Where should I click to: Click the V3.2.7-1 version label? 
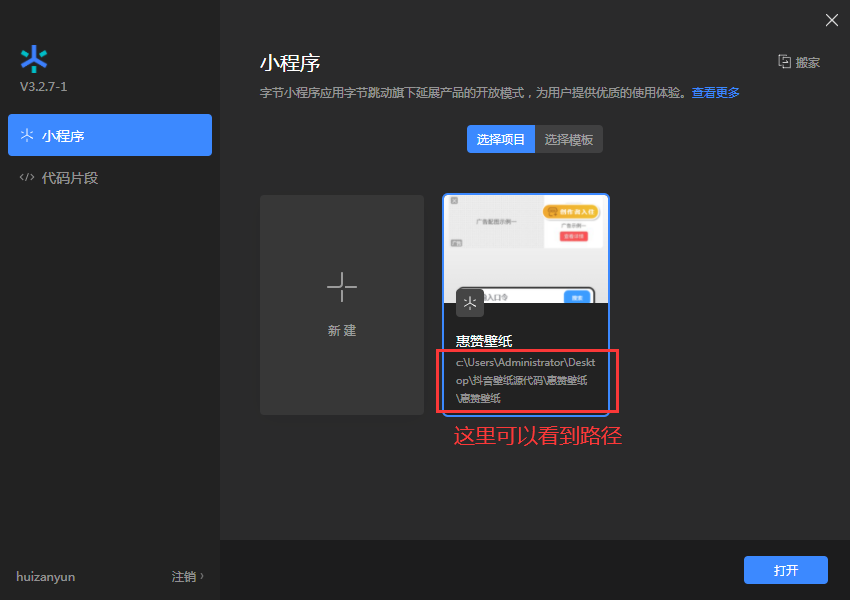[x=43, y=87]
